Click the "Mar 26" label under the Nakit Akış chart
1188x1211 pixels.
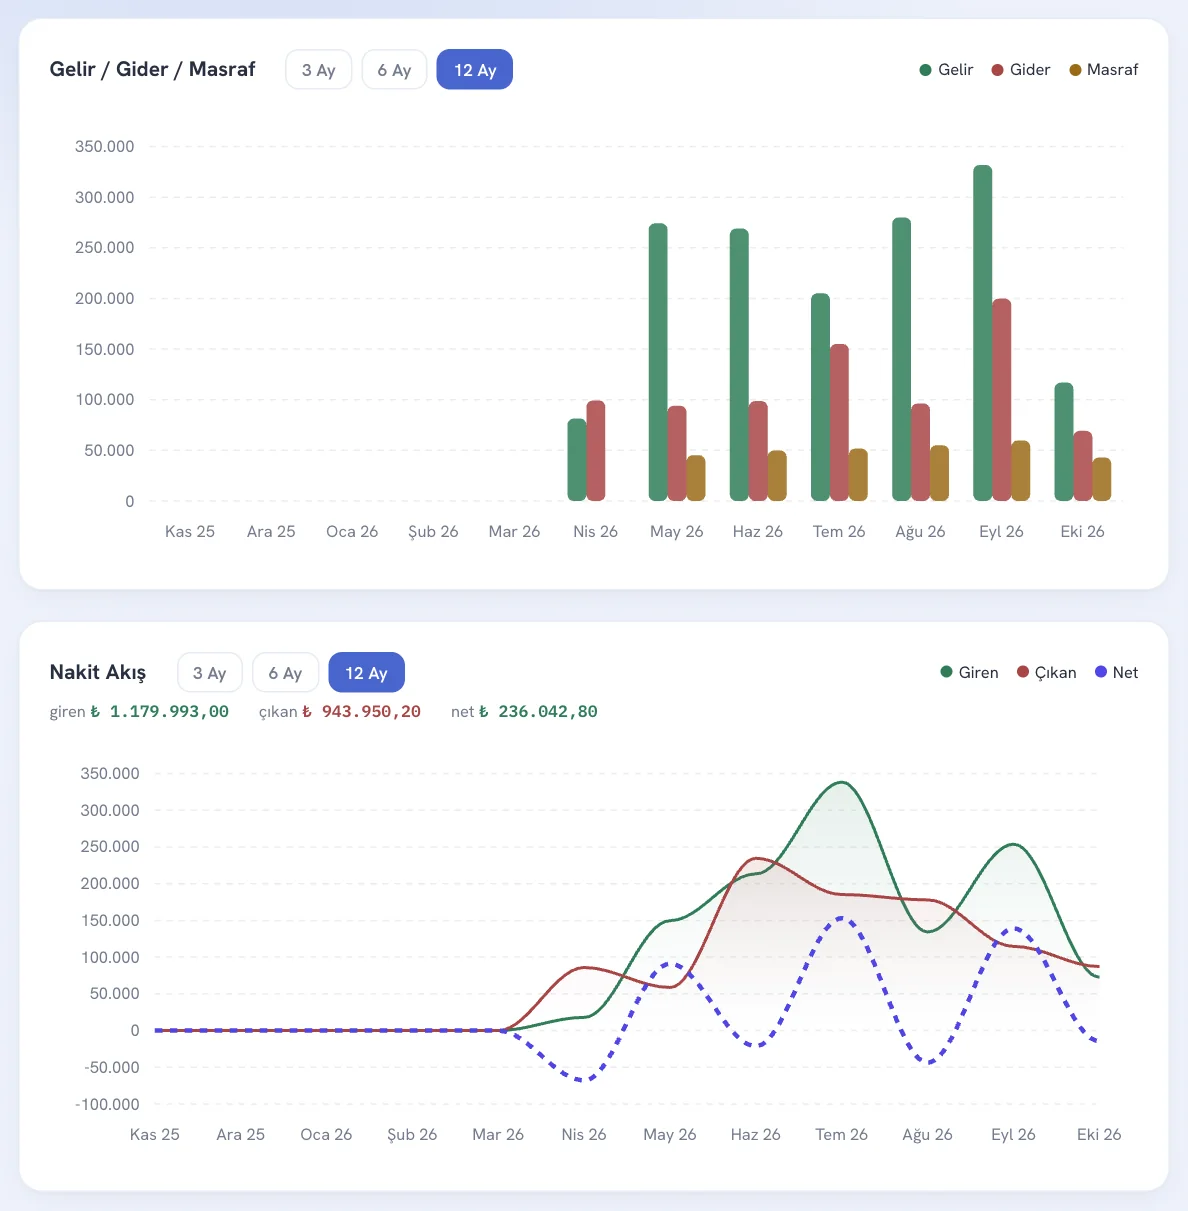[498, 1135]
